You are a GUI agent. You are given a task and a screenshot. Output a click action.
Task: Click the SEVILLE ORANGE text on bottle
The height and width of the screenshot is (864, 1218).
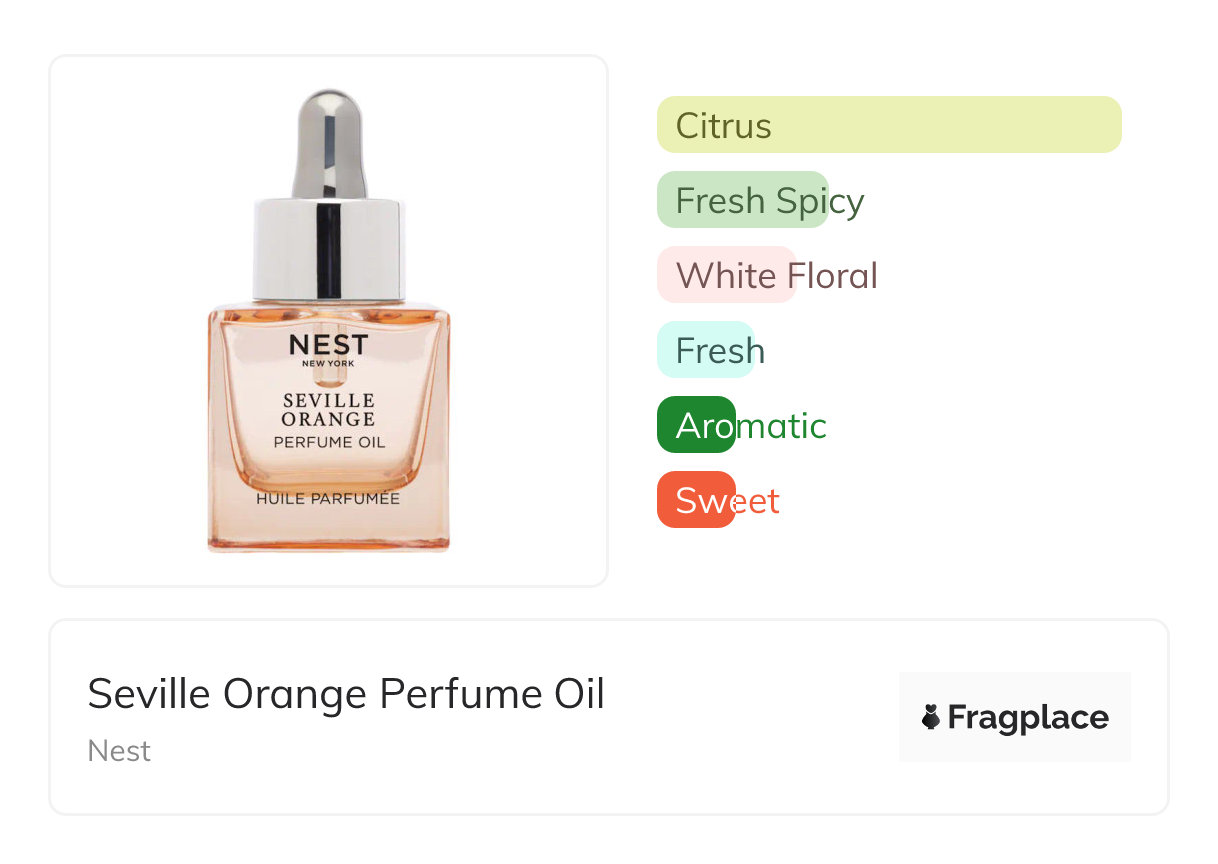point(328,410)
